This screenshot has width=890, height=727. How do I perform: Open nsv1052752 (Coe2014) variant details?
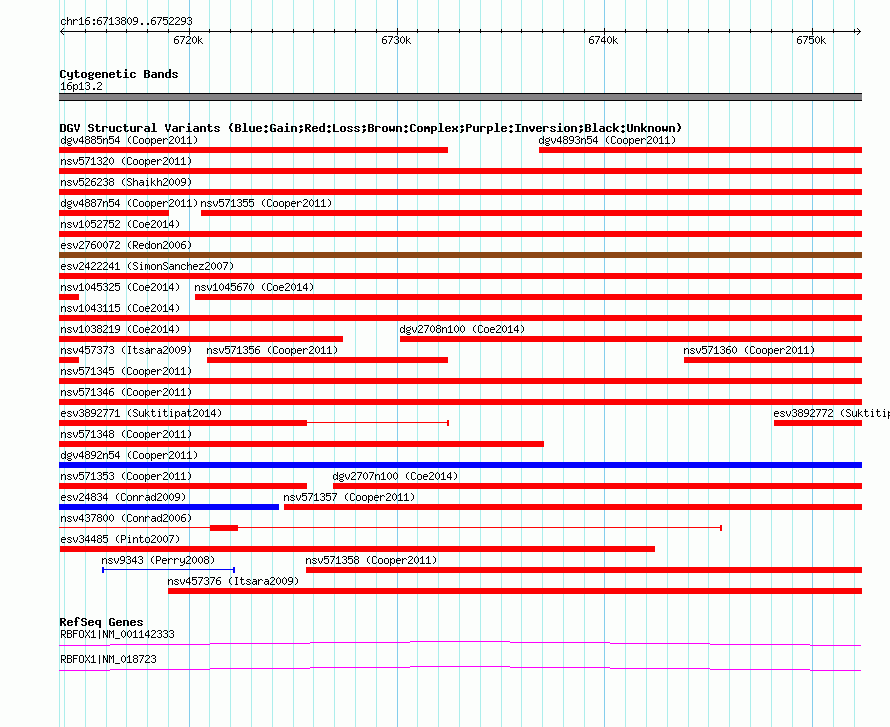120,224
